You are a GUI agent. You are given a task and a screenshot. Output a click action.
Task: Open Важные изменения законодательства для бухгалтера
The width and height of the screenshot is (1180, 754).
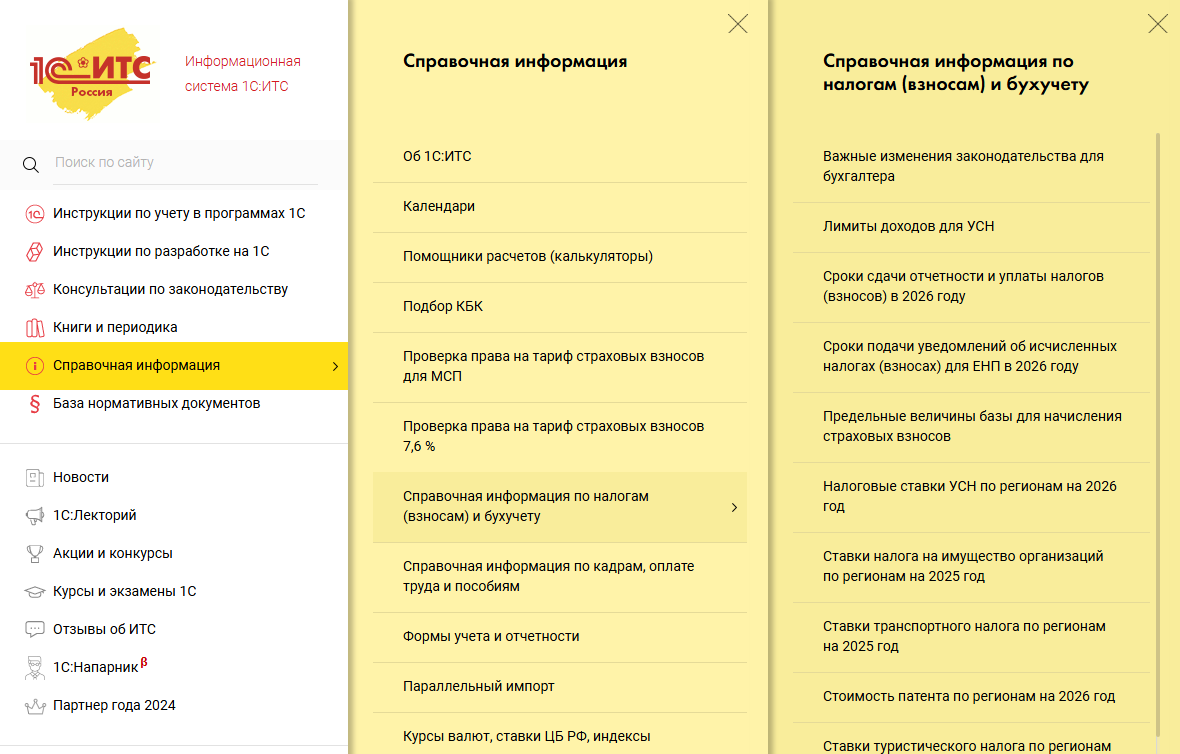[972, 166]
